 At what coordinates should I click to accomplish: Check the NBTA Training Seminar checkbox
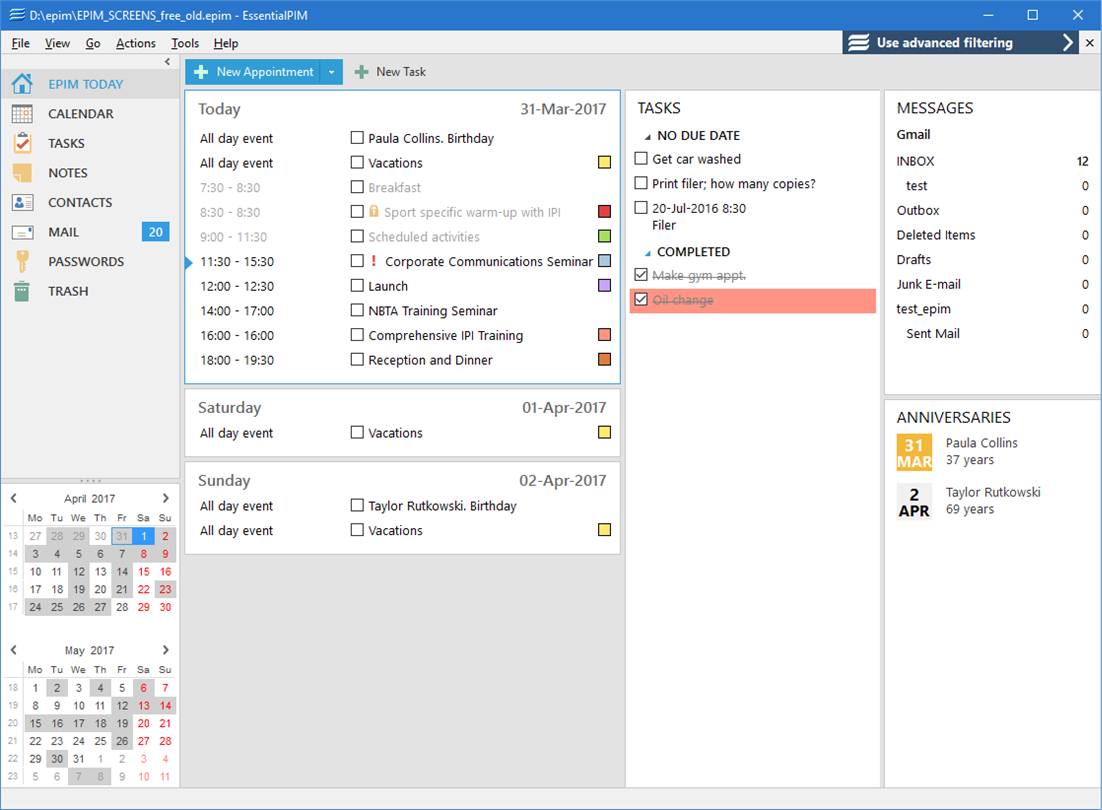[357, 310]
